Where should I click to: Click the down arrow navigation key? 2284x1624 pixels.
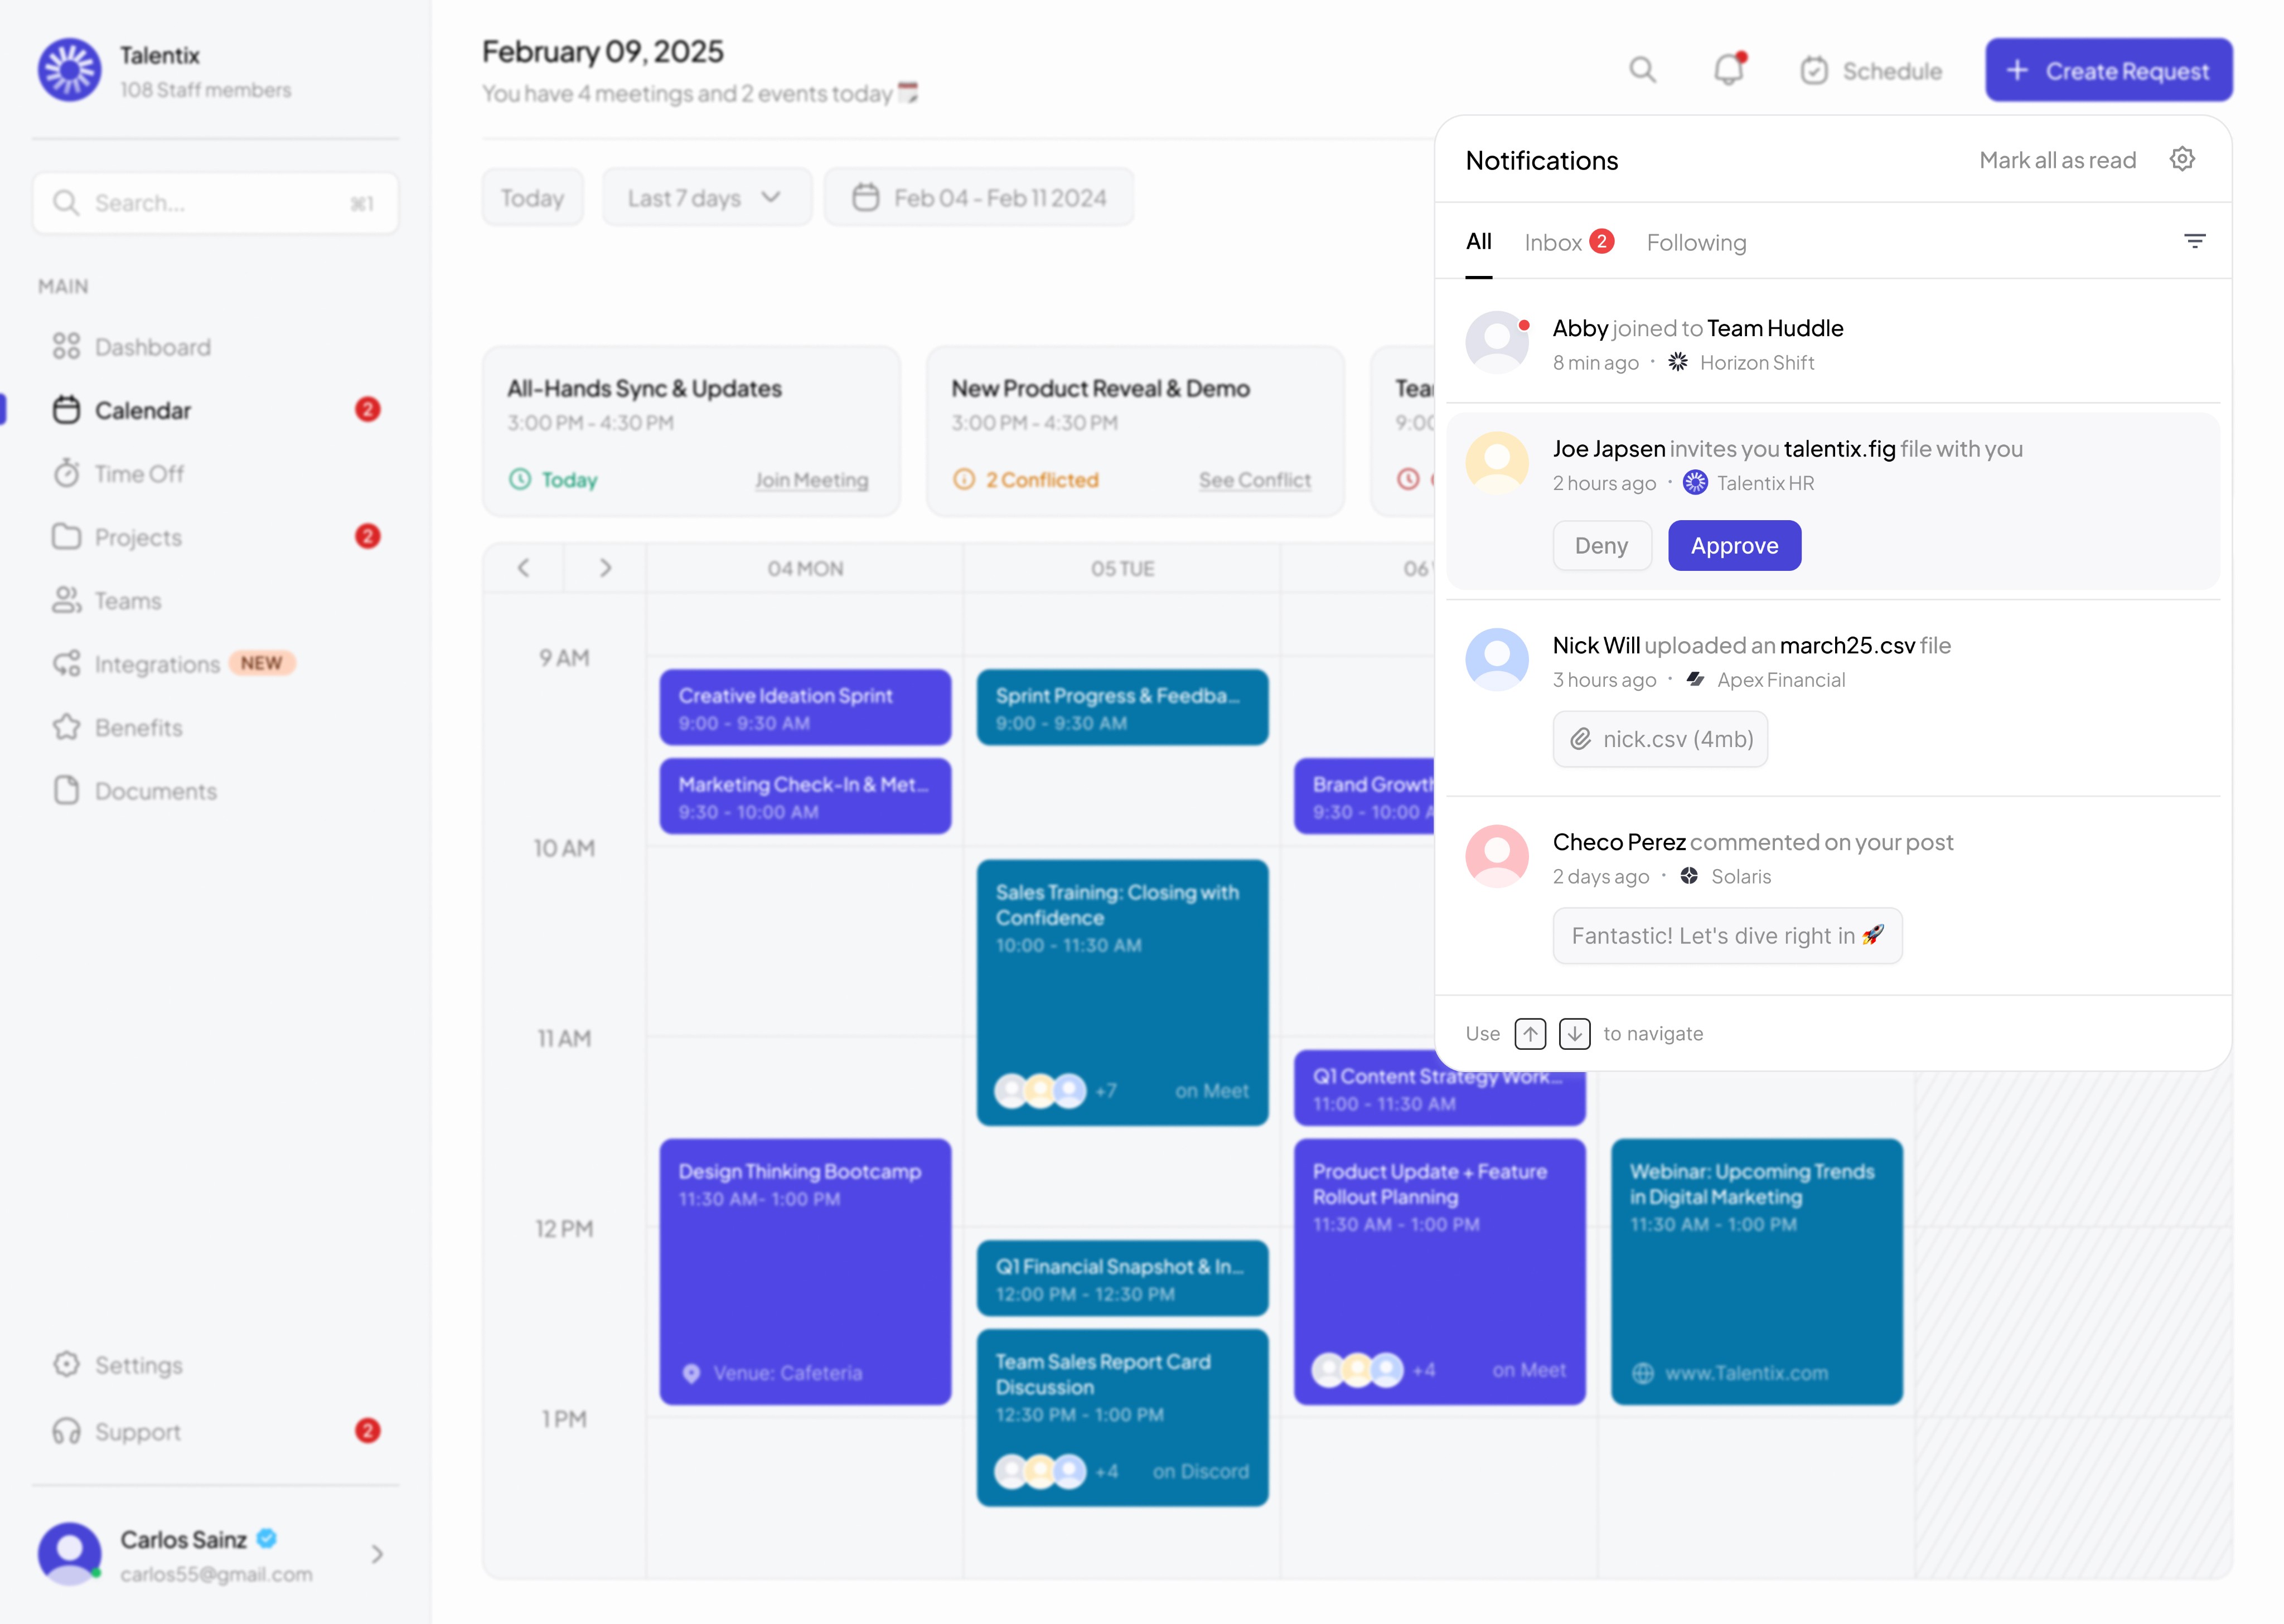(x=1574, y=1033)
